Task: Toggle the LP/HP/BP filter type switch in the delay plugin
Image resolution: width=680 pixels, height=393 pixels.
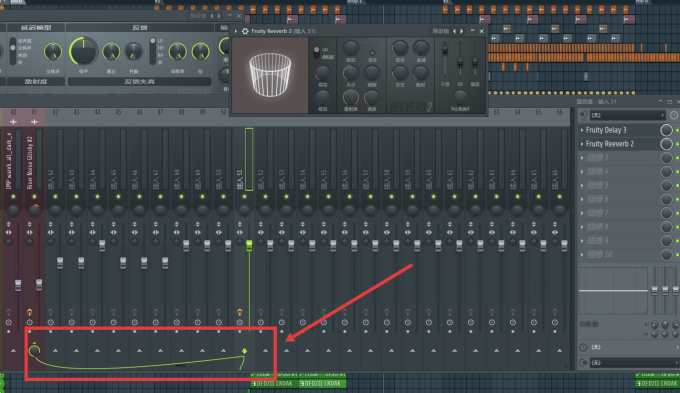Action: pos(152,51)
